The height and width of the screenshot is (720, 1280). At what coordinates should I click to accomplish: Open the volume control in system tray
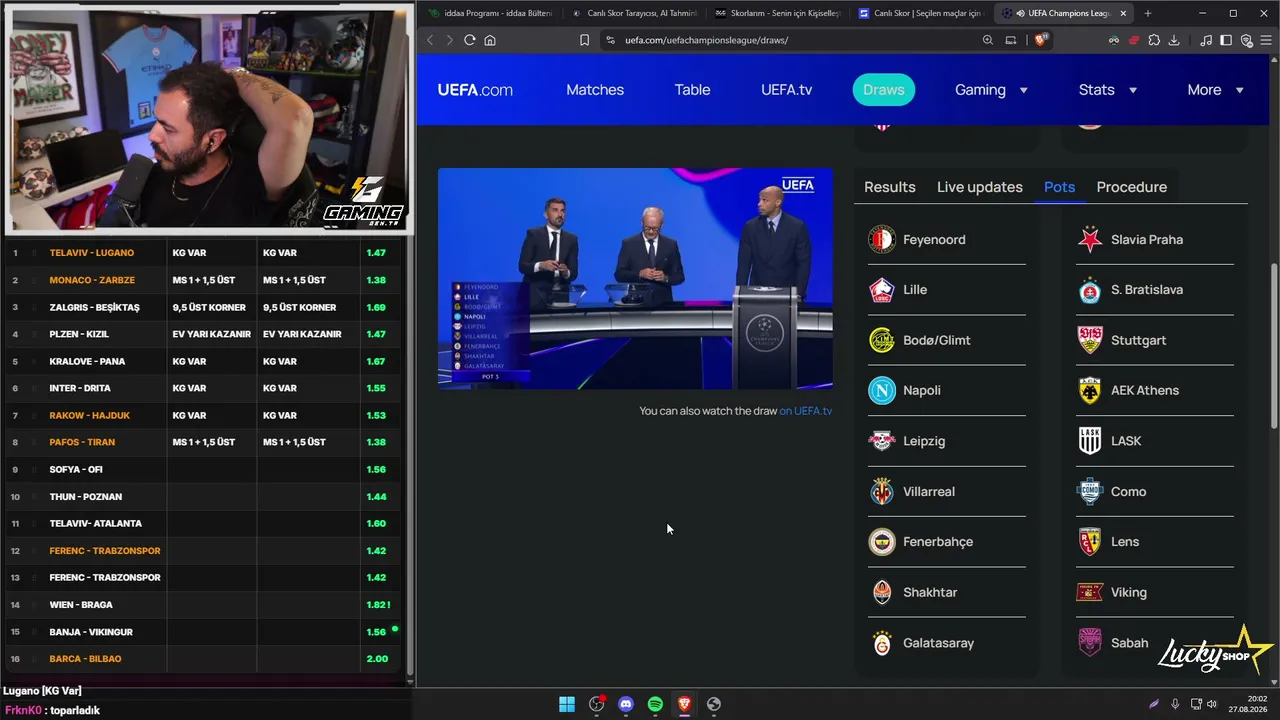click(x=1212, y=704)
